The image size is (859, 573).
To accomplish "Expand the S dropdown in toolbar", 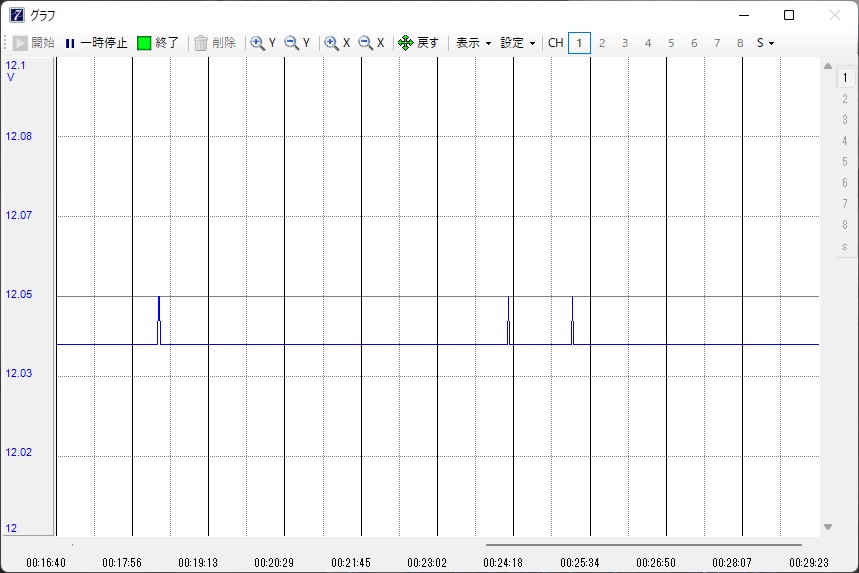I will click(x=765, y=43).
